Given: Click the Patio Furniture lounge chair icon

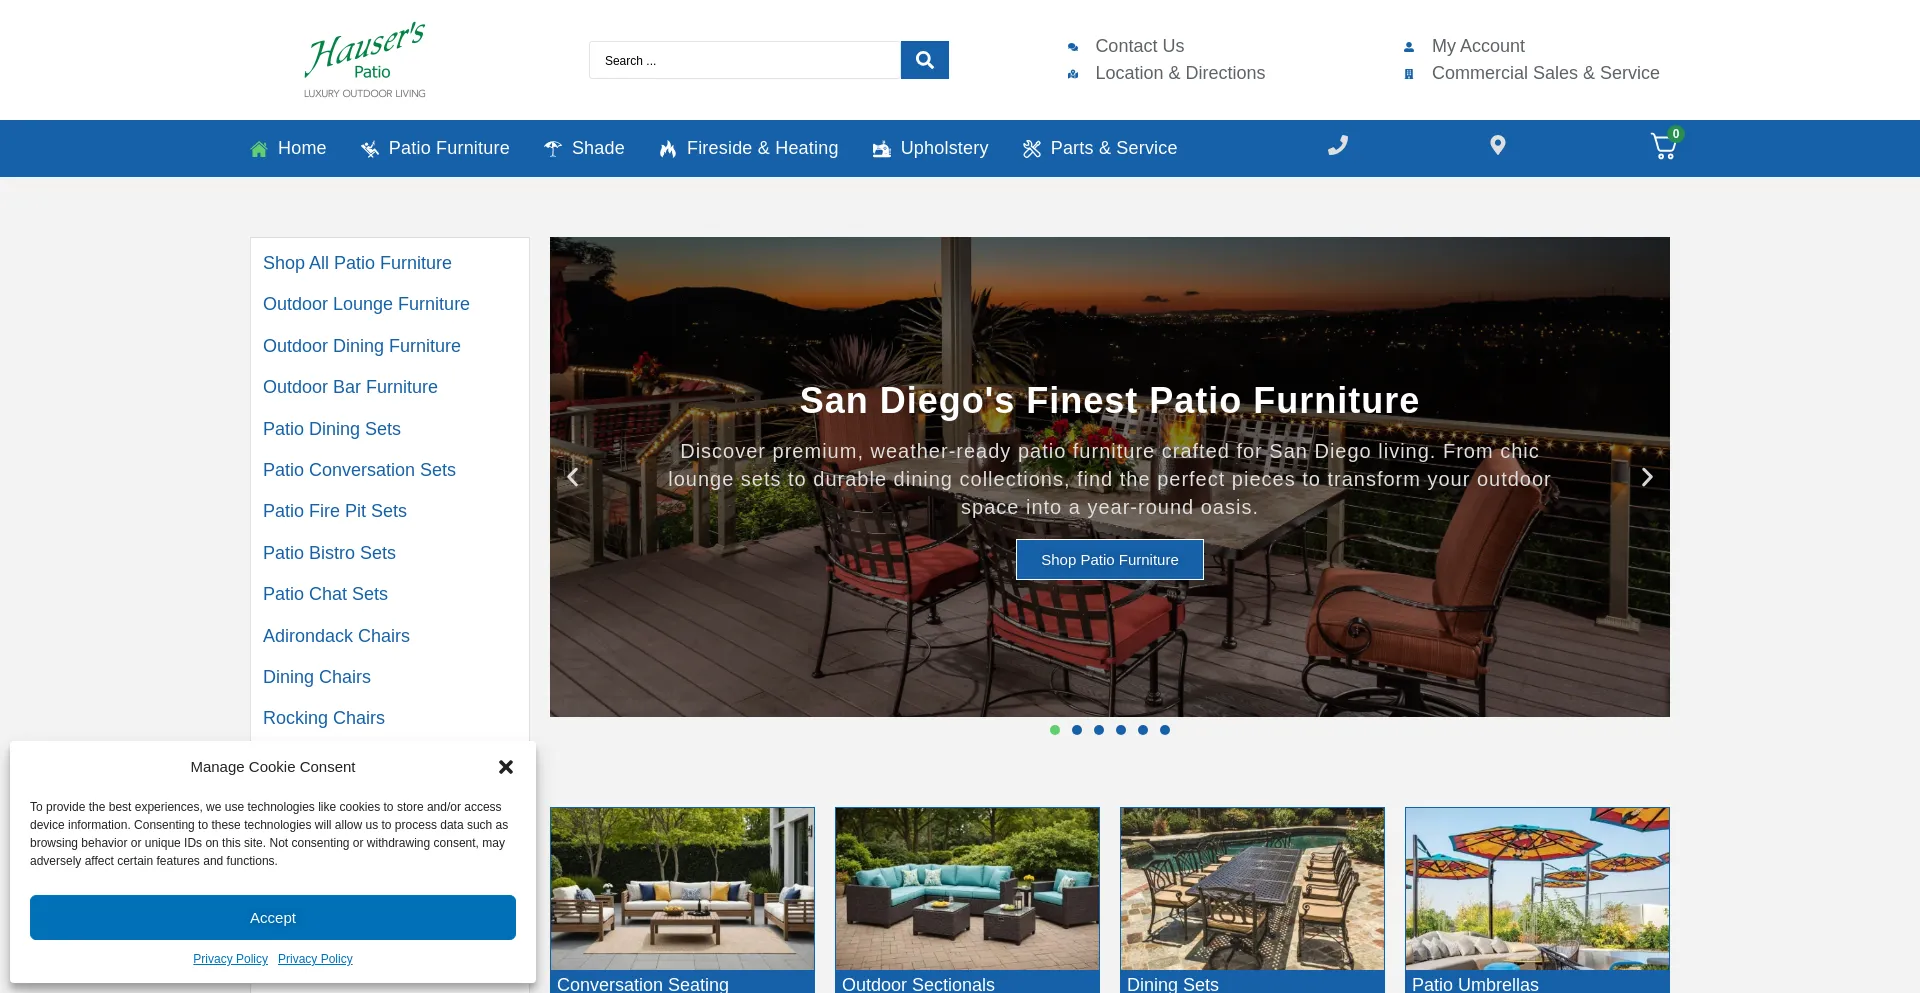Looking at the screenshot, I should click(x=370, y=149).
